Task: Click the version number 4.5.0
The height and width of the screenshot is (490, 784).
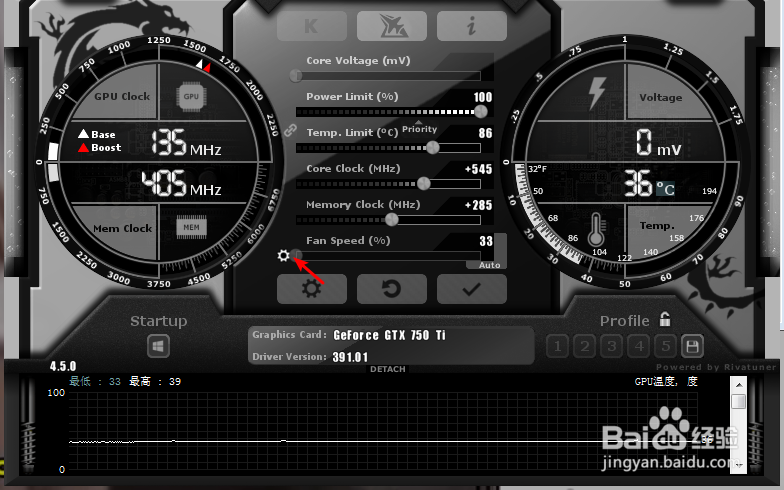Action: pyautogui.click(x=63, y=366)
